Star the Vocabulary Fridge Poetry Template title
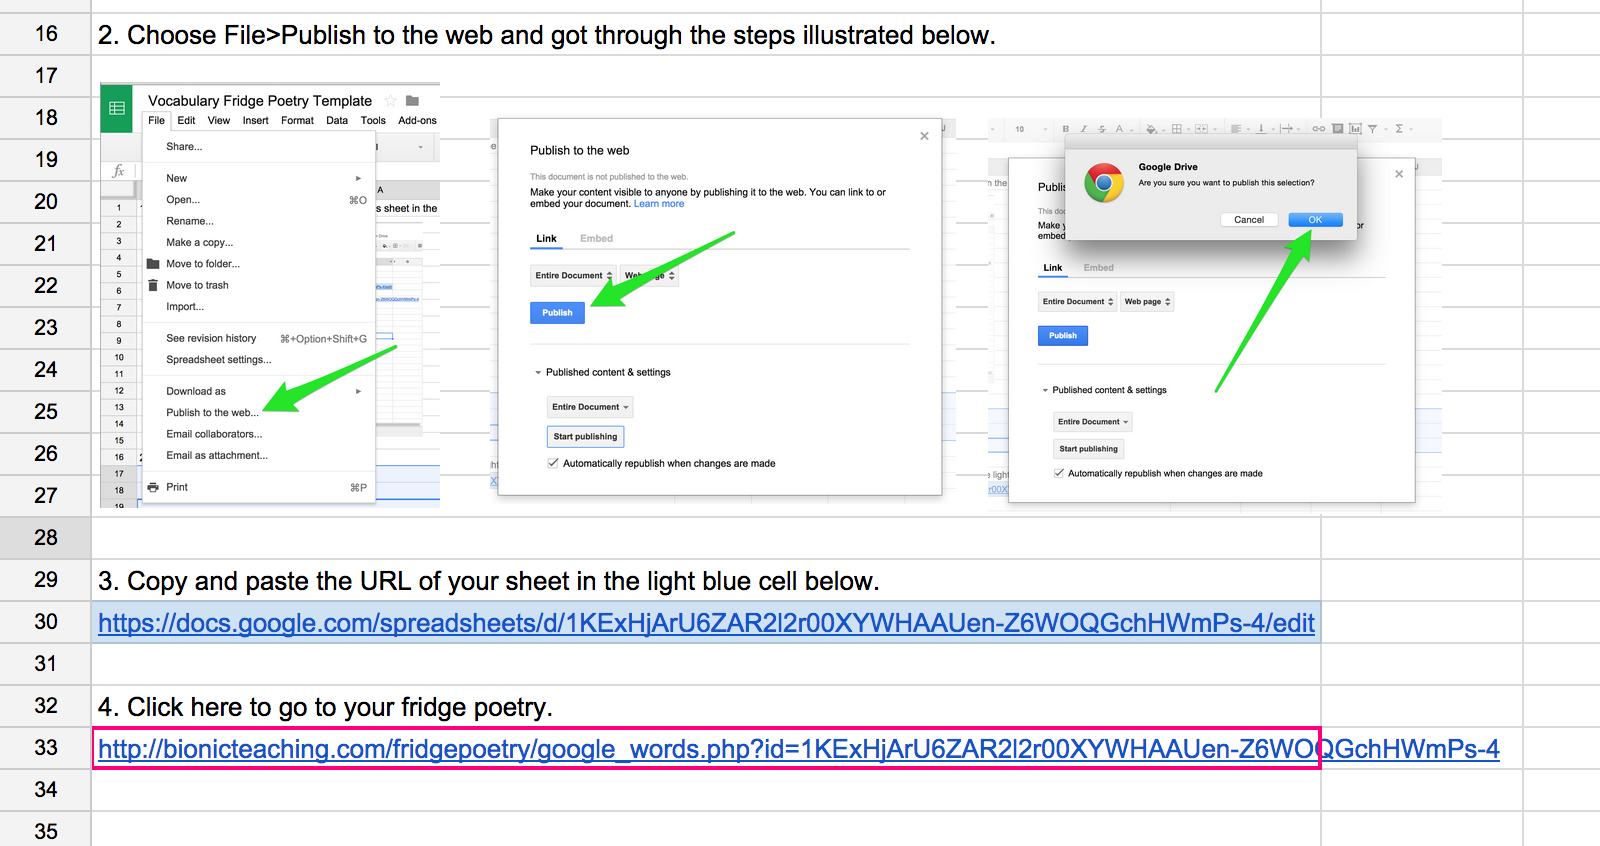The width and height of the screenshot is (1600, 846). click(391, 101)
